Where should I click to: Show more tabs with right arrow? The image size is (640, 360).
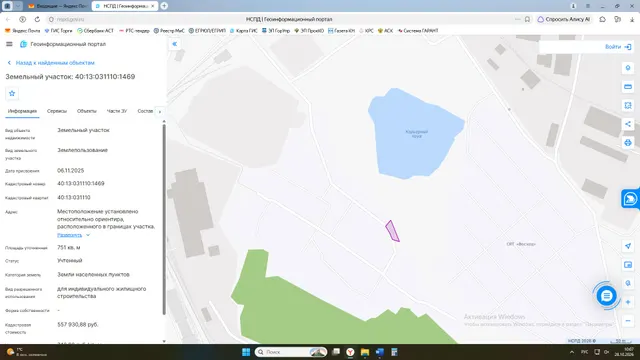(160, 111)
